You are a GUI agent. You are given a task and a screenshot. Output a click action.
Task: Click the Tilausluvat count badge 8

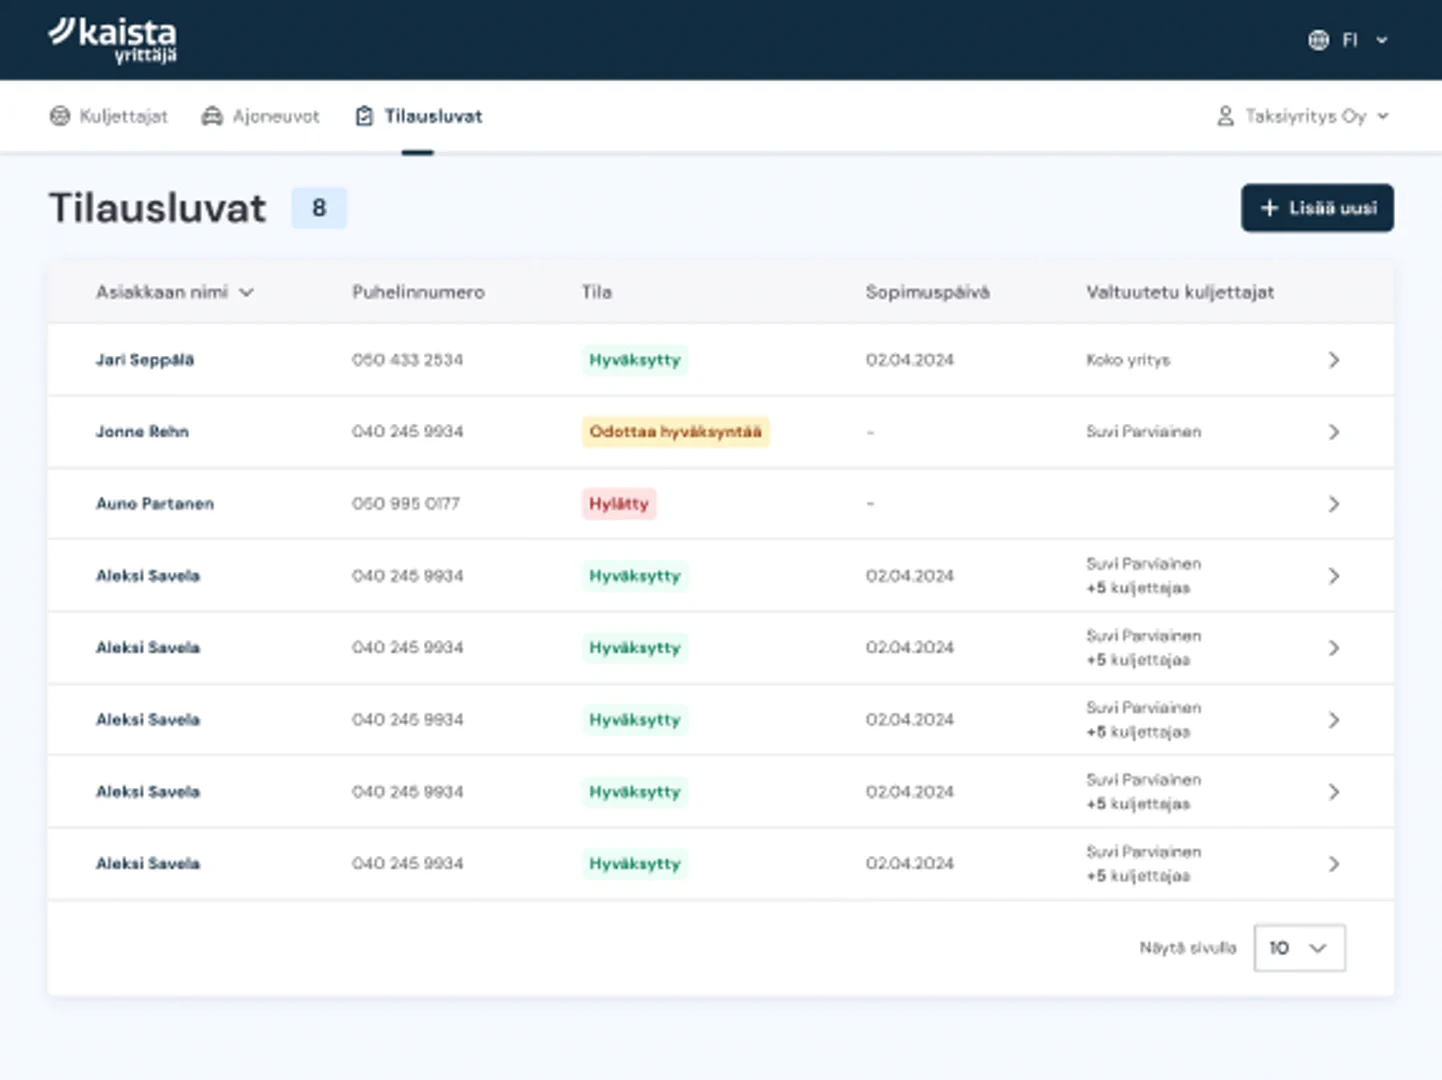click(x=319, y=208)
